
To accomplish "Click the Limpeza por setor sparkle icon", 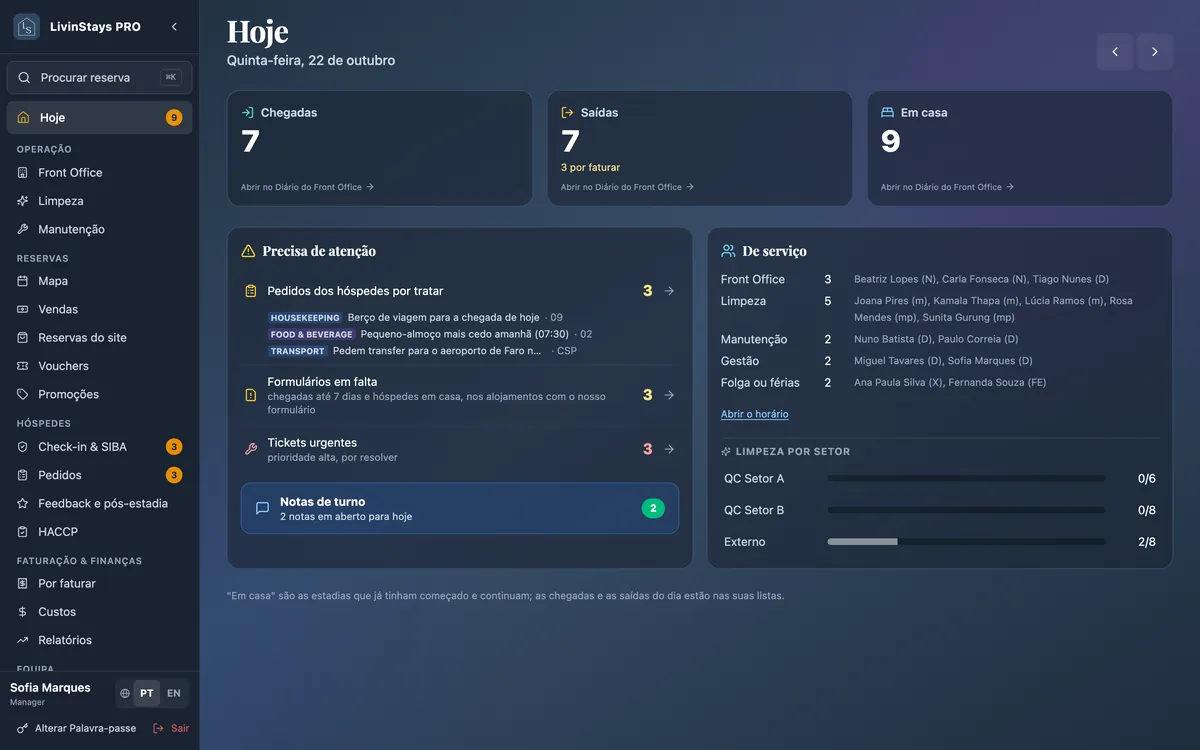I will coord(726,452).
